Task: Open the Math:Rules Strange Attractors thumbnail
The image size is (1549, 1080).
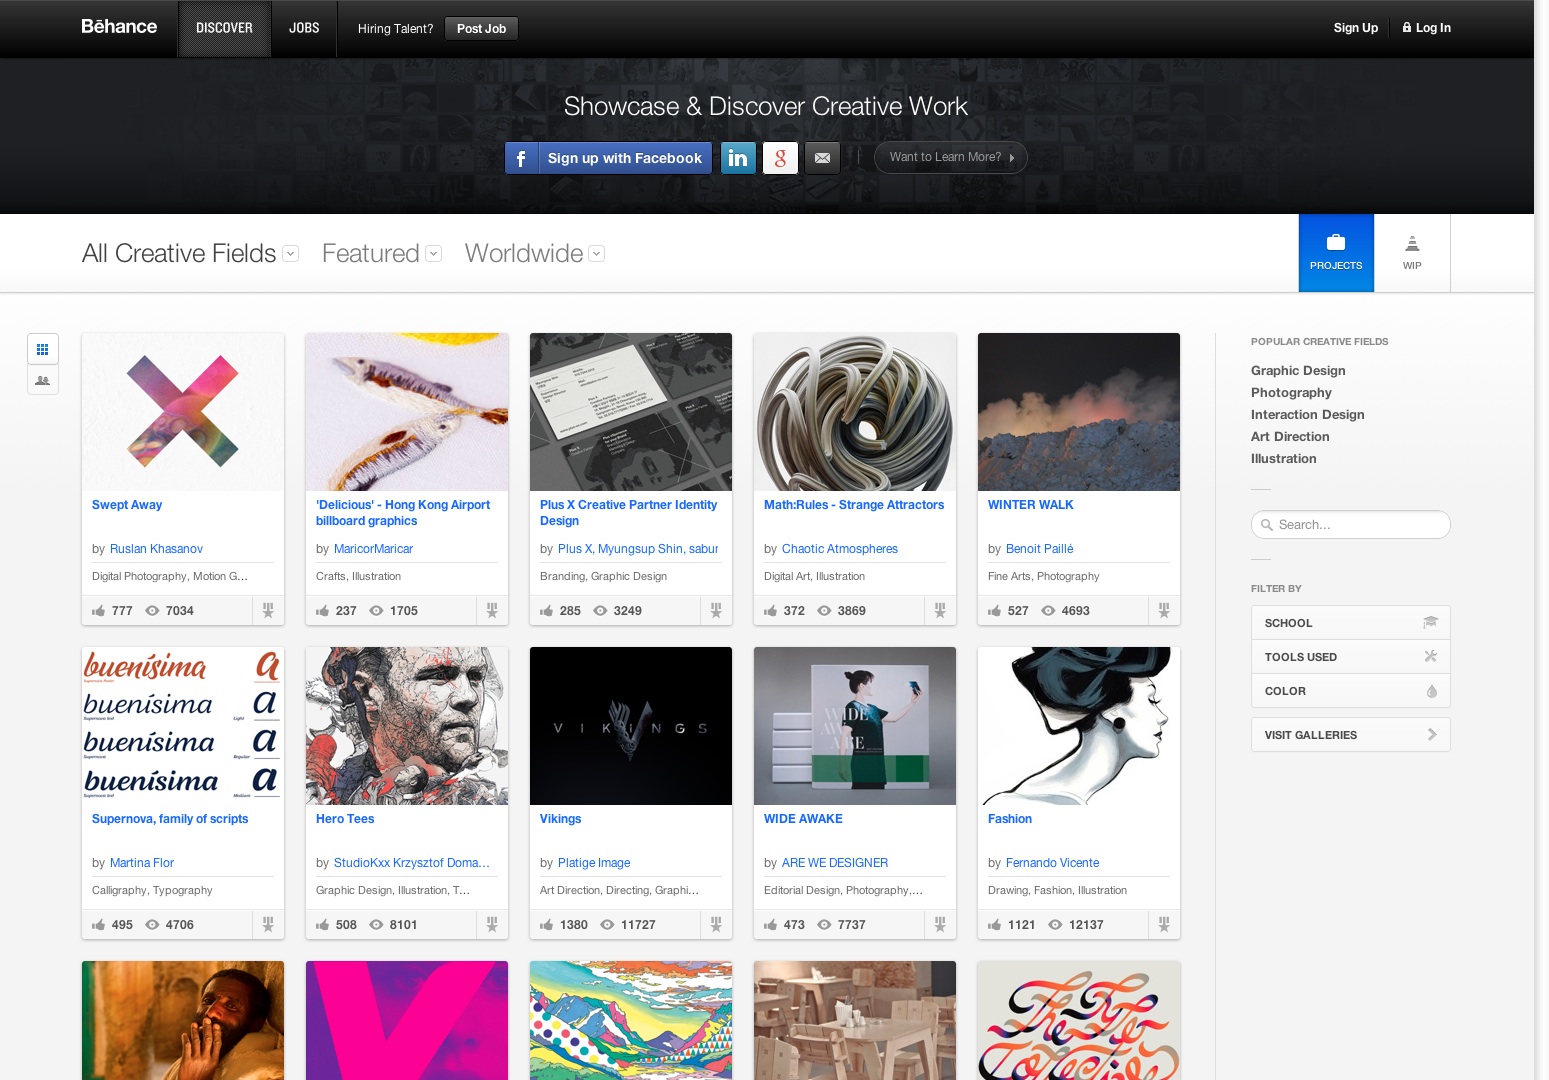Action: [855, 412]
